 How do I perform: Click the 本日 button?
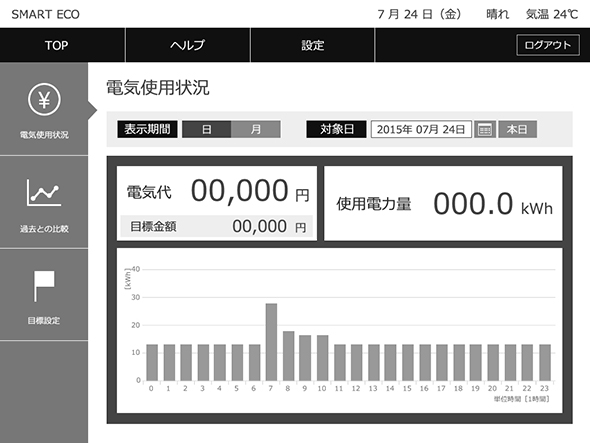pyautogui.click(x=517, y=129)
